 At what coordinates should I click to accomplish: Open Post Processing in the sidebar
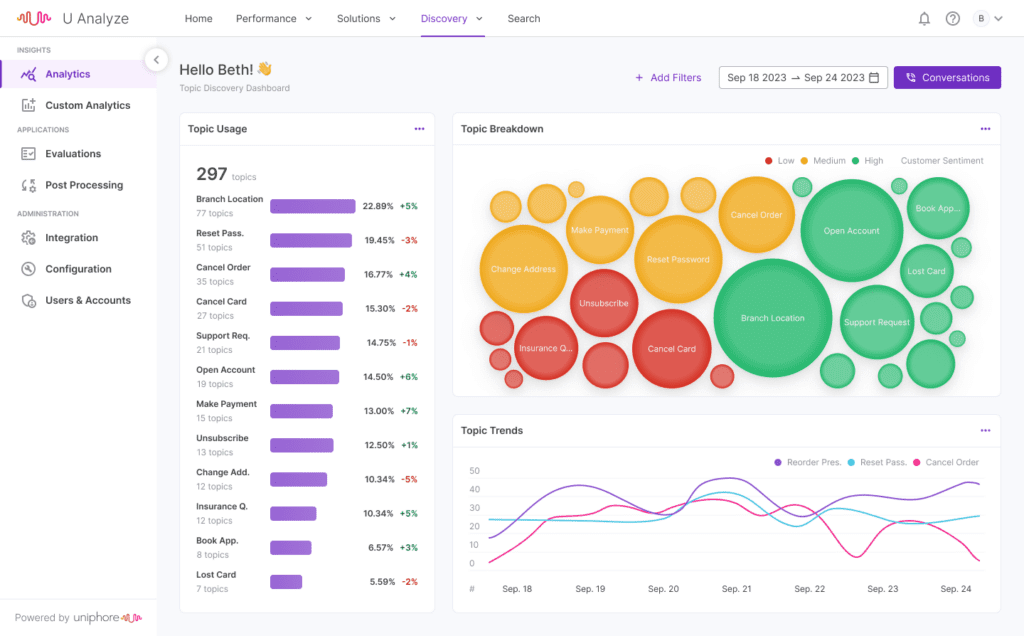83,185
